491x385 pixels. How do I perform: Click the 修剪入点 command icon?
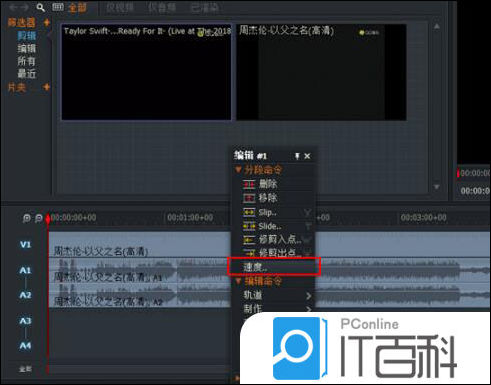click(x=249, y=240)
